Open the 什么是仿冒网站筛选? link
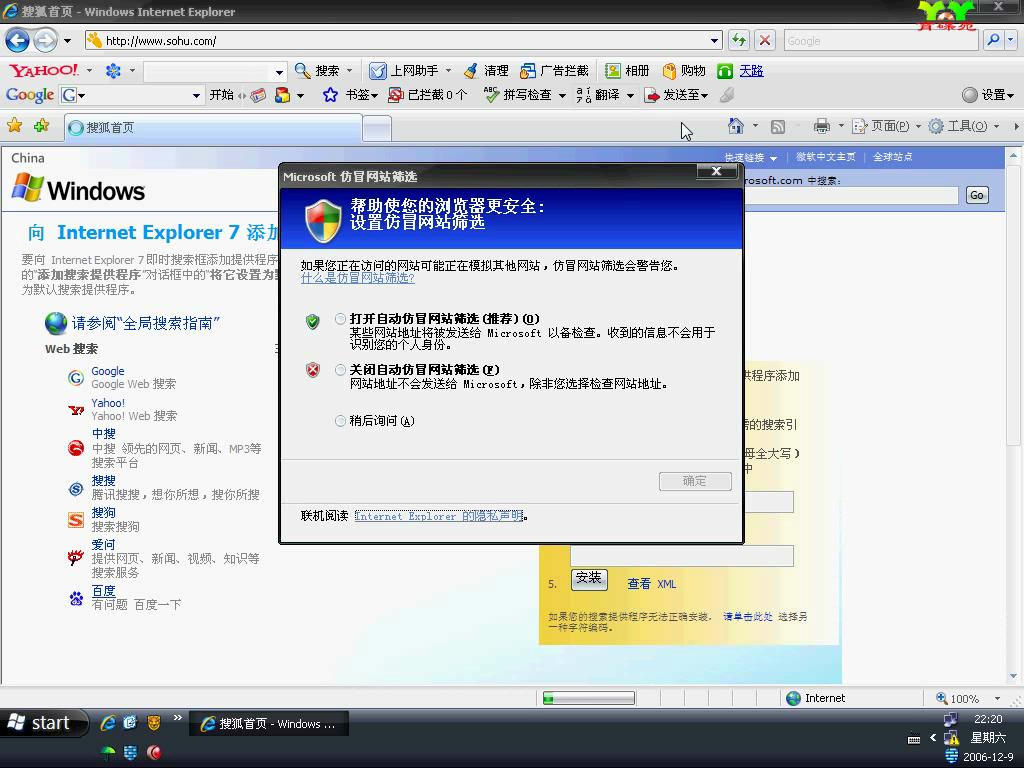 point(357,278)
